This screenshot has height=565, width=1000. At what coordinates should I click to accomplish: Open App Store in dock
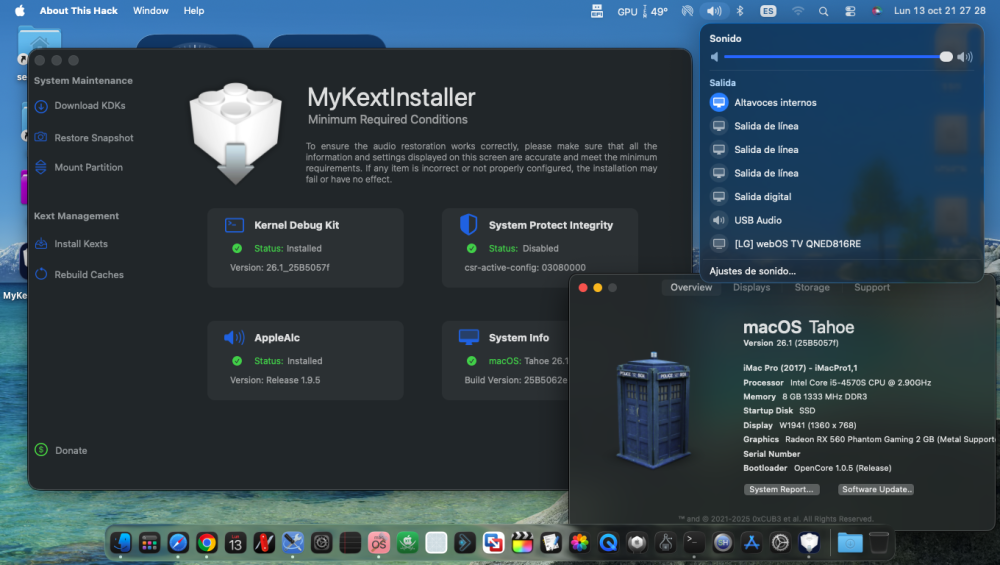click(751, 543)
